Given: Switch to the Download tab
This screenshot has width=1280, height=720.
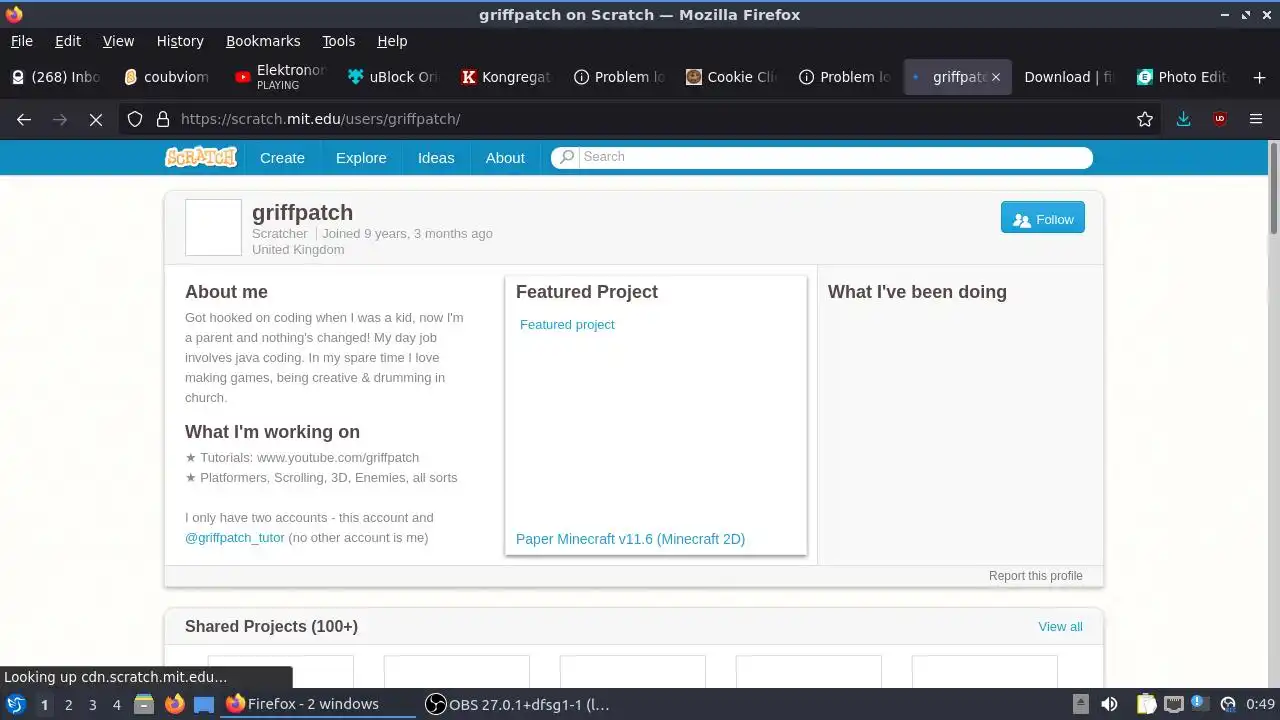Looking at the screenshot, I should click(1070, 77).
